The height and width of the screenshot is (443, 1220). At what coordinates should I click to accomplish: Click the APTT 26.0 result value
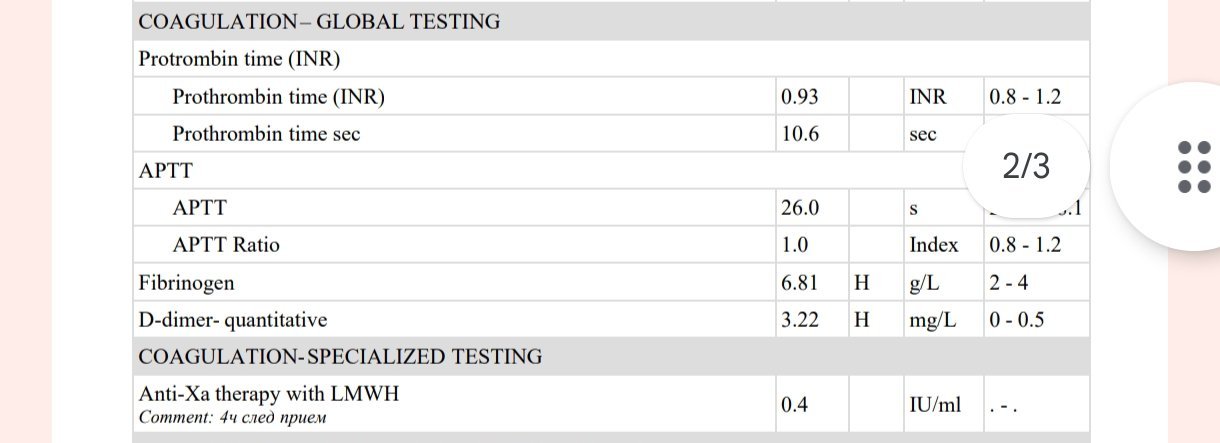[800, 208]
